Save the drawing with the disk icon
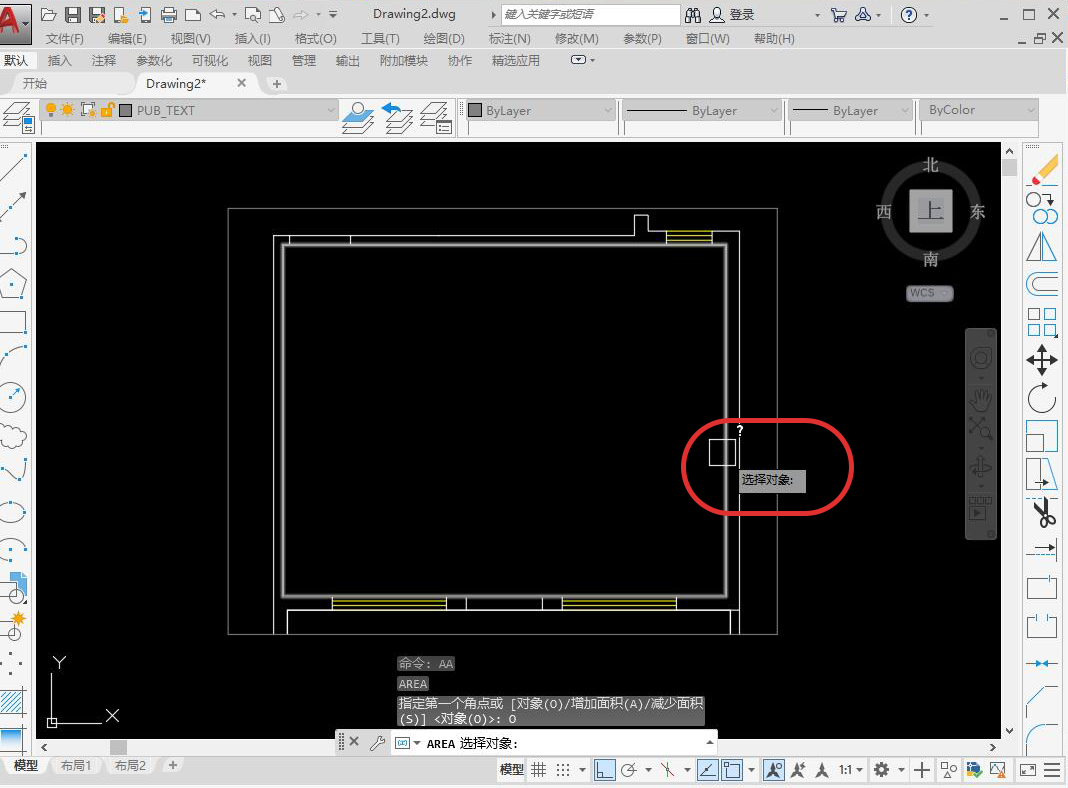 [x=73, y=14]
